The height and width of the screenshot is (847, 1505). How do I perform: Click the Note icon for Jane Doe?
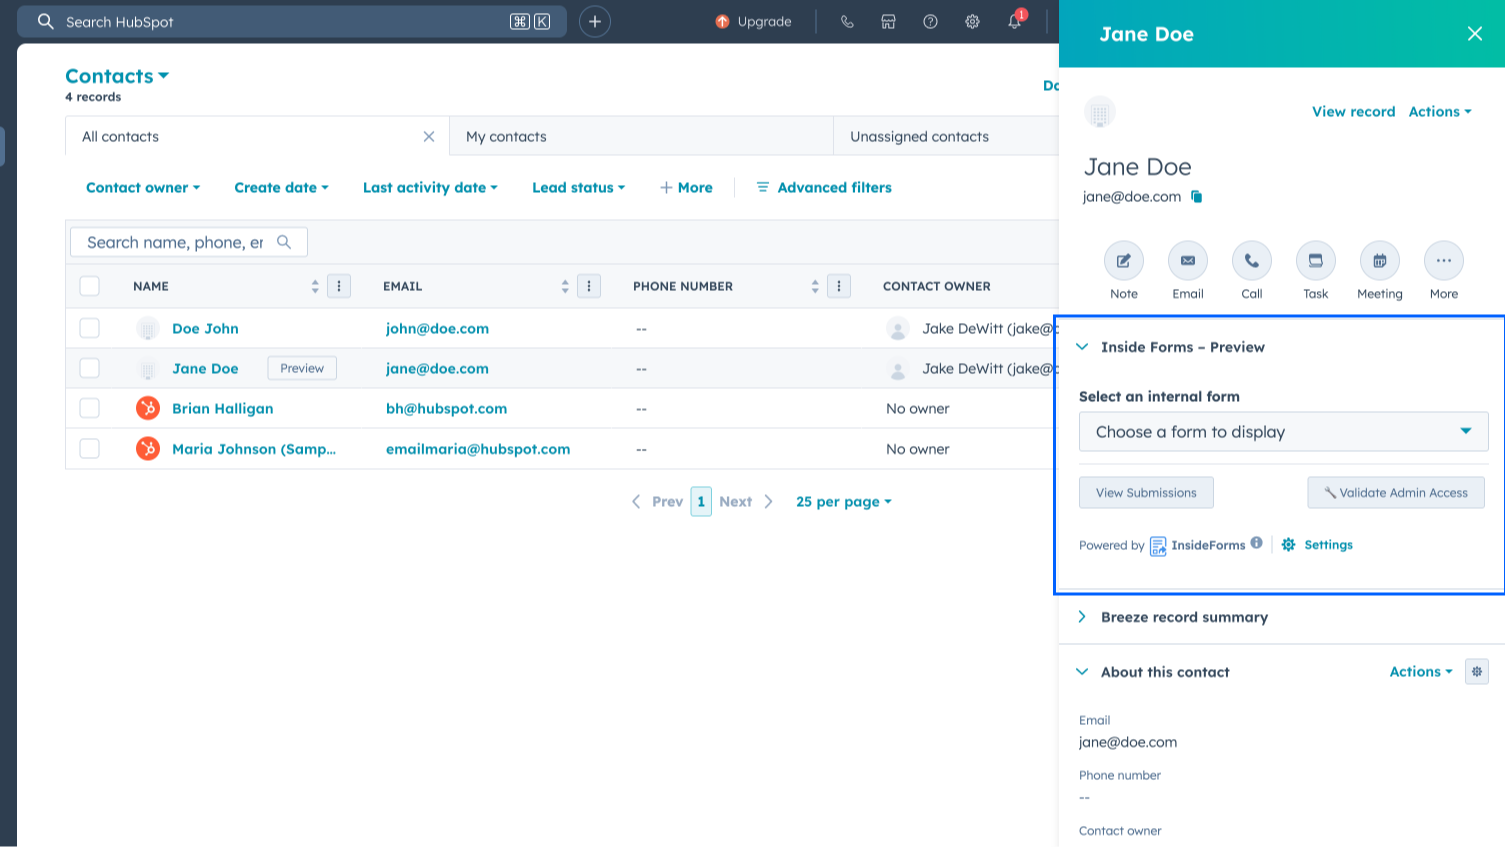point(1123,261)
